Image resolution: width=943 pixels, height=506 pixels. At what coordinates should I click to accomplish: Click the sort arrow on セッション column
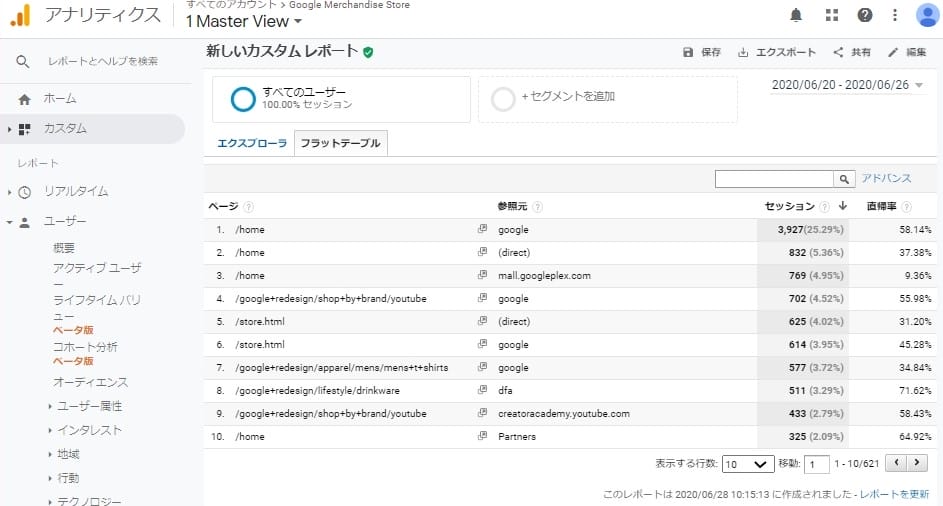(x=843, y=206)
